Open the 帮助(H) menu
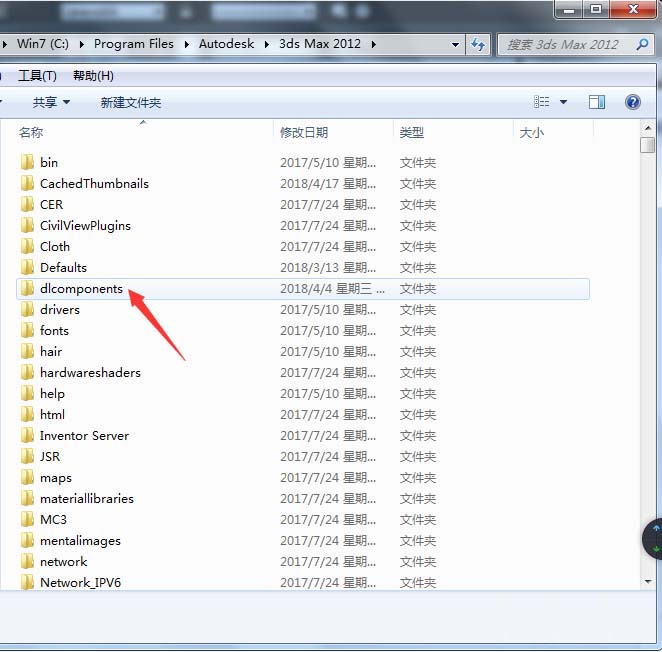Image resolution: width=662 pixels, height=652 pixels. 93,76
